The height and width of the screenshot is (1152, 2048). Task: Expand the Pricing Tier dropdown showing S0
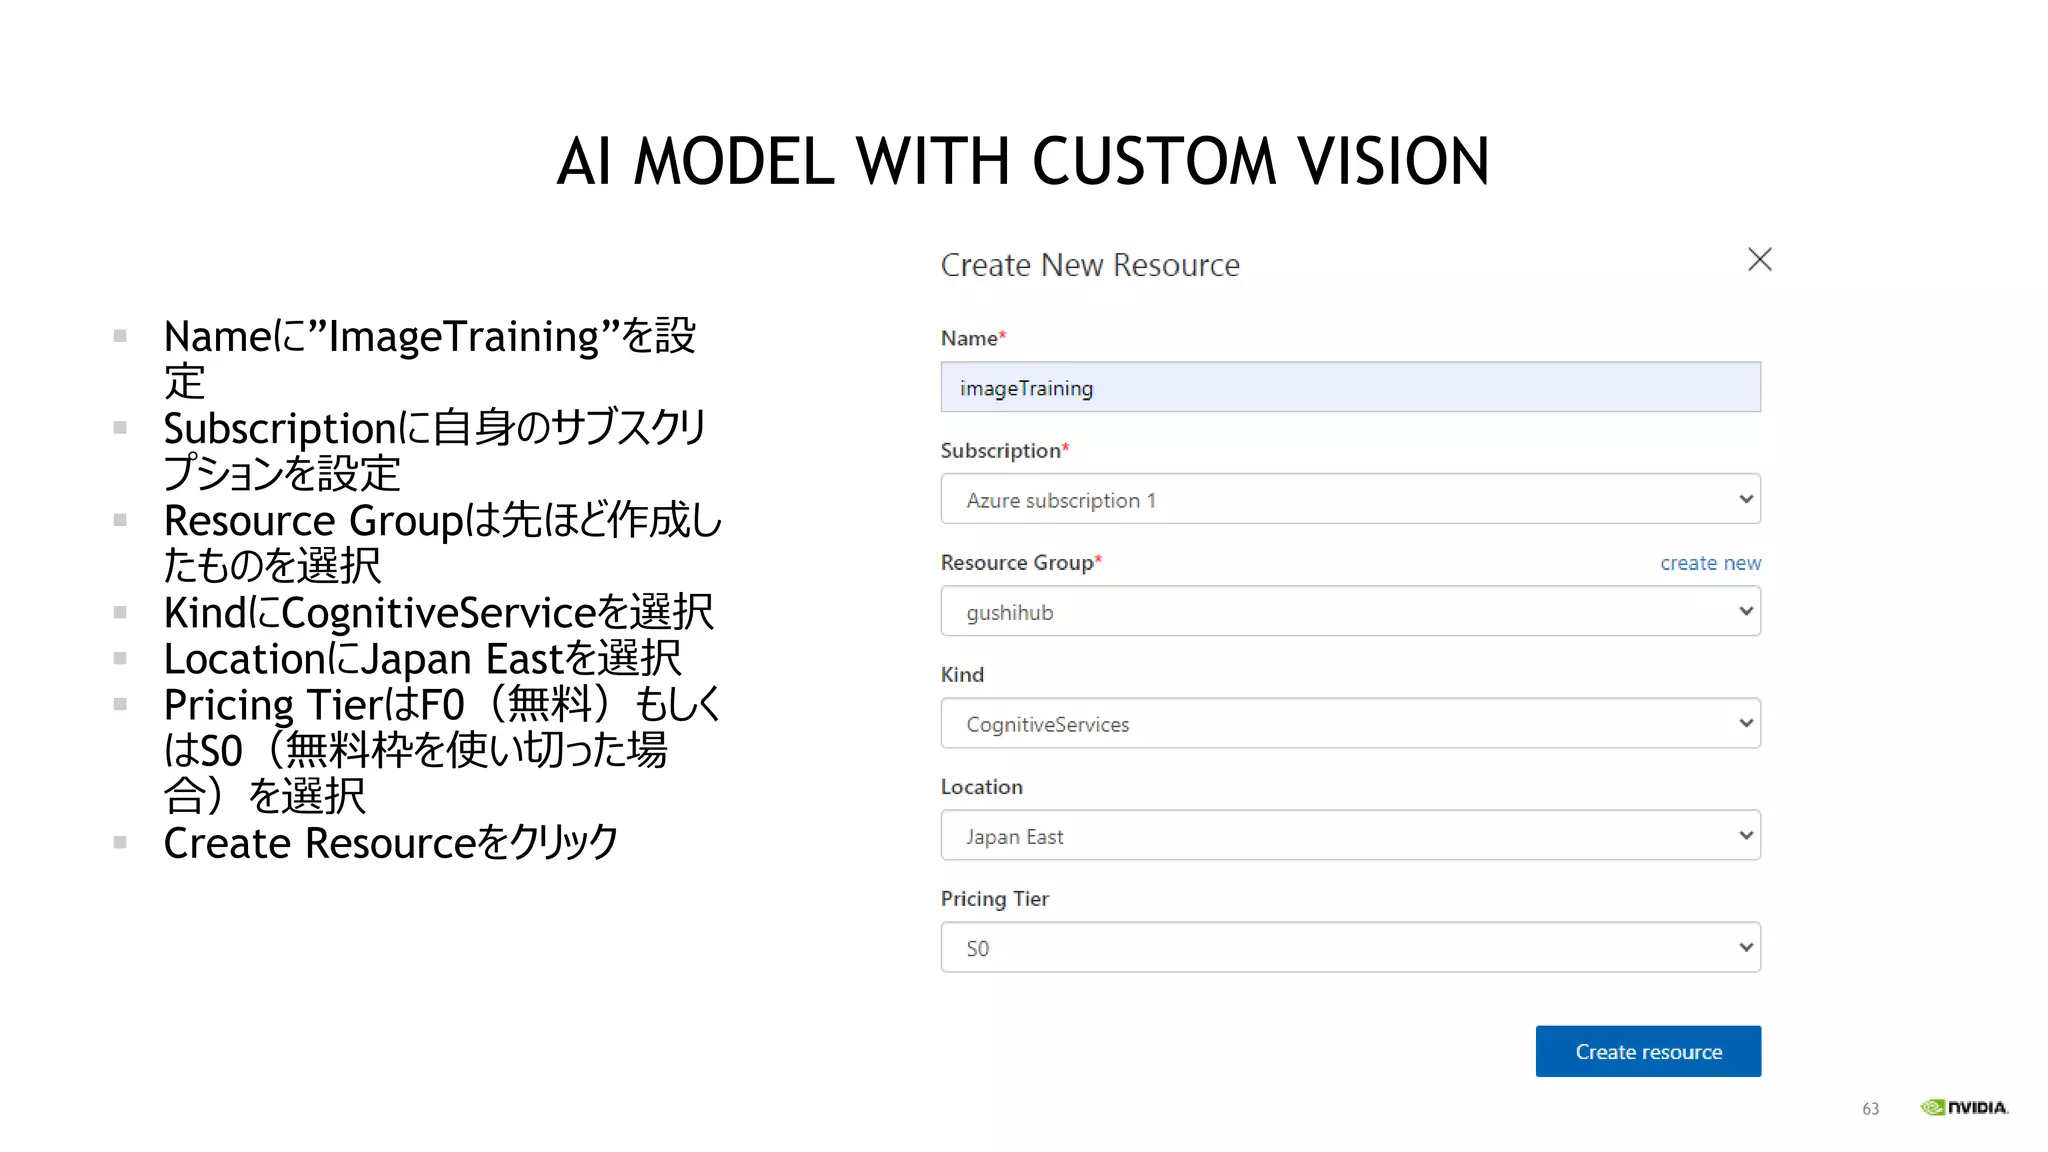(x=1350, y=947)
